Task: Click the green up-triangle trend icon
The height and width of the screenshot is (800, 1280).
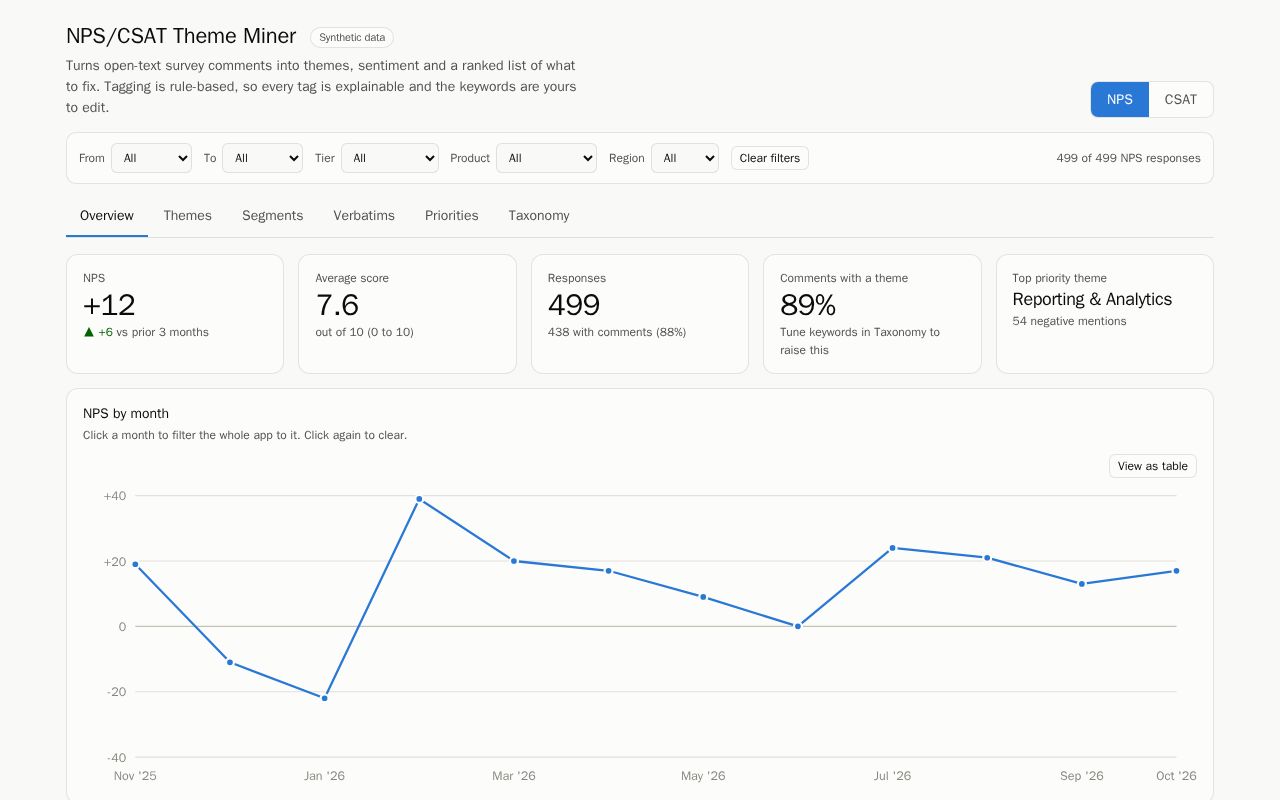Action: pos(89,332)
